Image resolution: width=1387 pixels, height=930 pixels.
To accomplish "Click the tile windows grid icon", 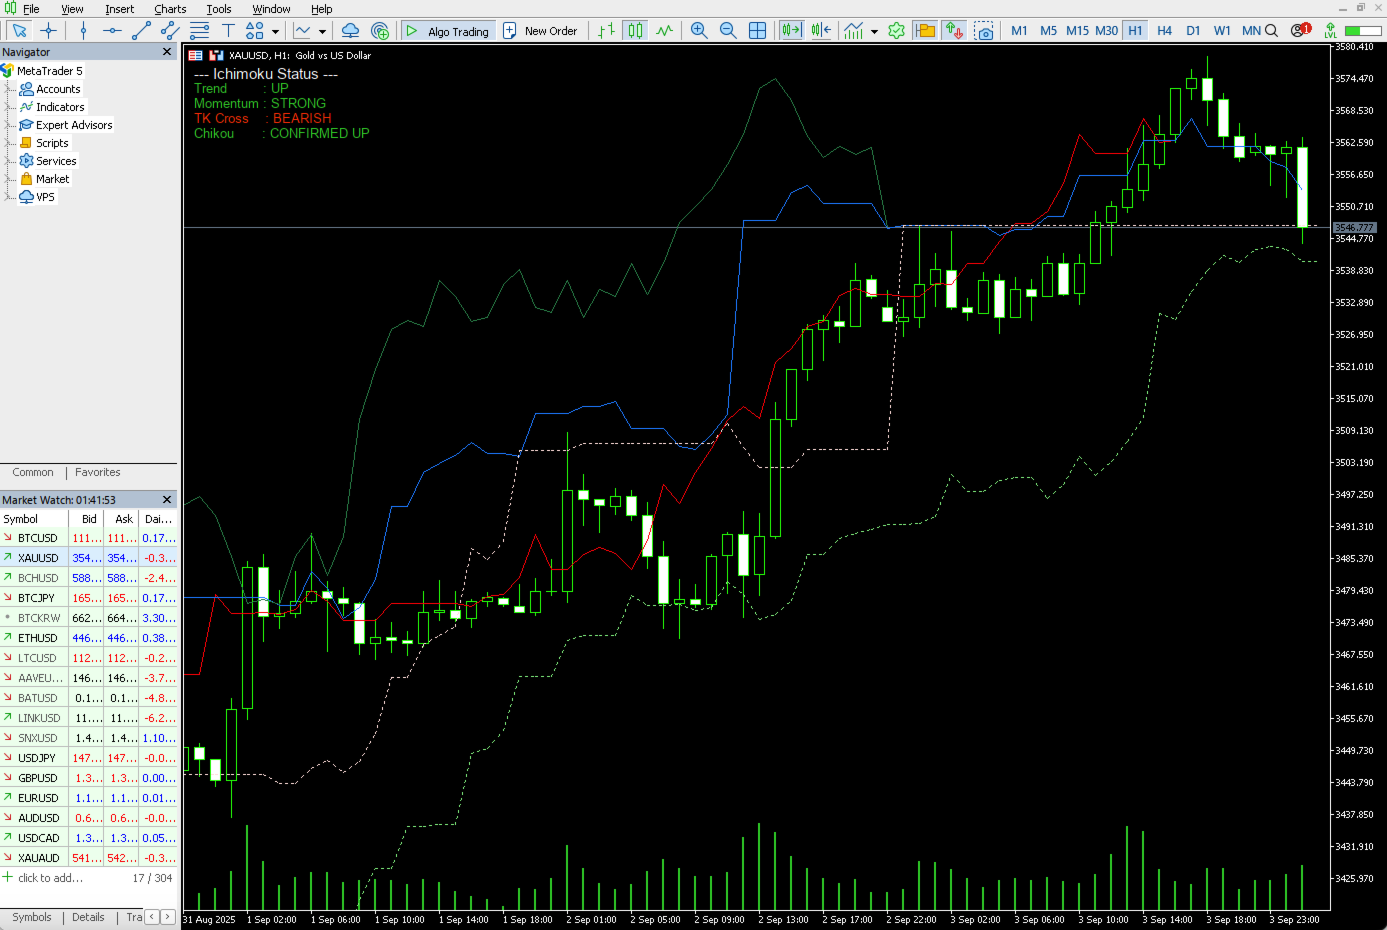I will coord(757,31).
